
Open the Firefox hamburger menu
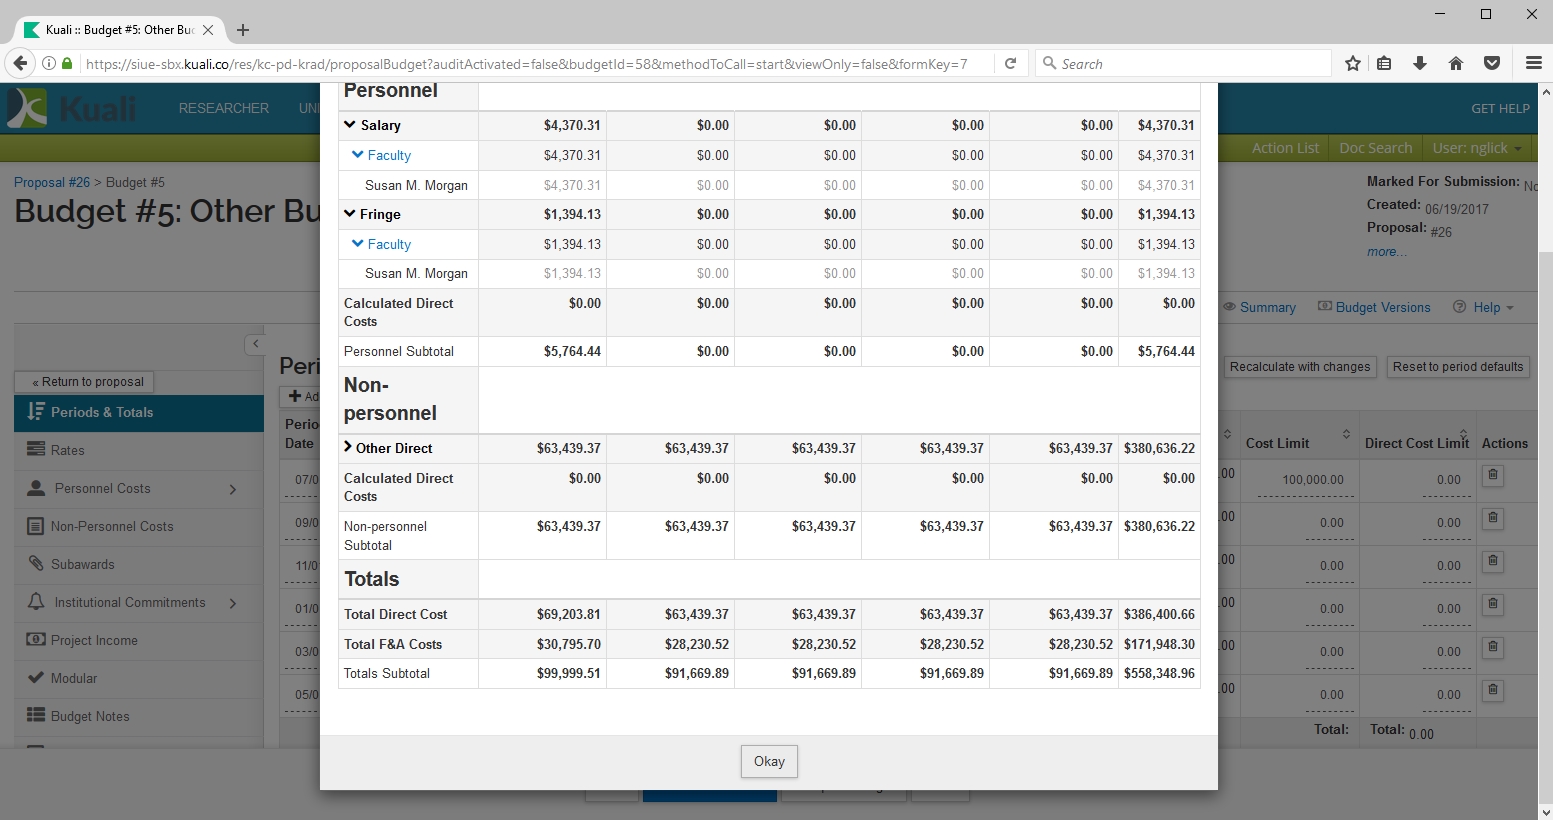point(1533,63)
